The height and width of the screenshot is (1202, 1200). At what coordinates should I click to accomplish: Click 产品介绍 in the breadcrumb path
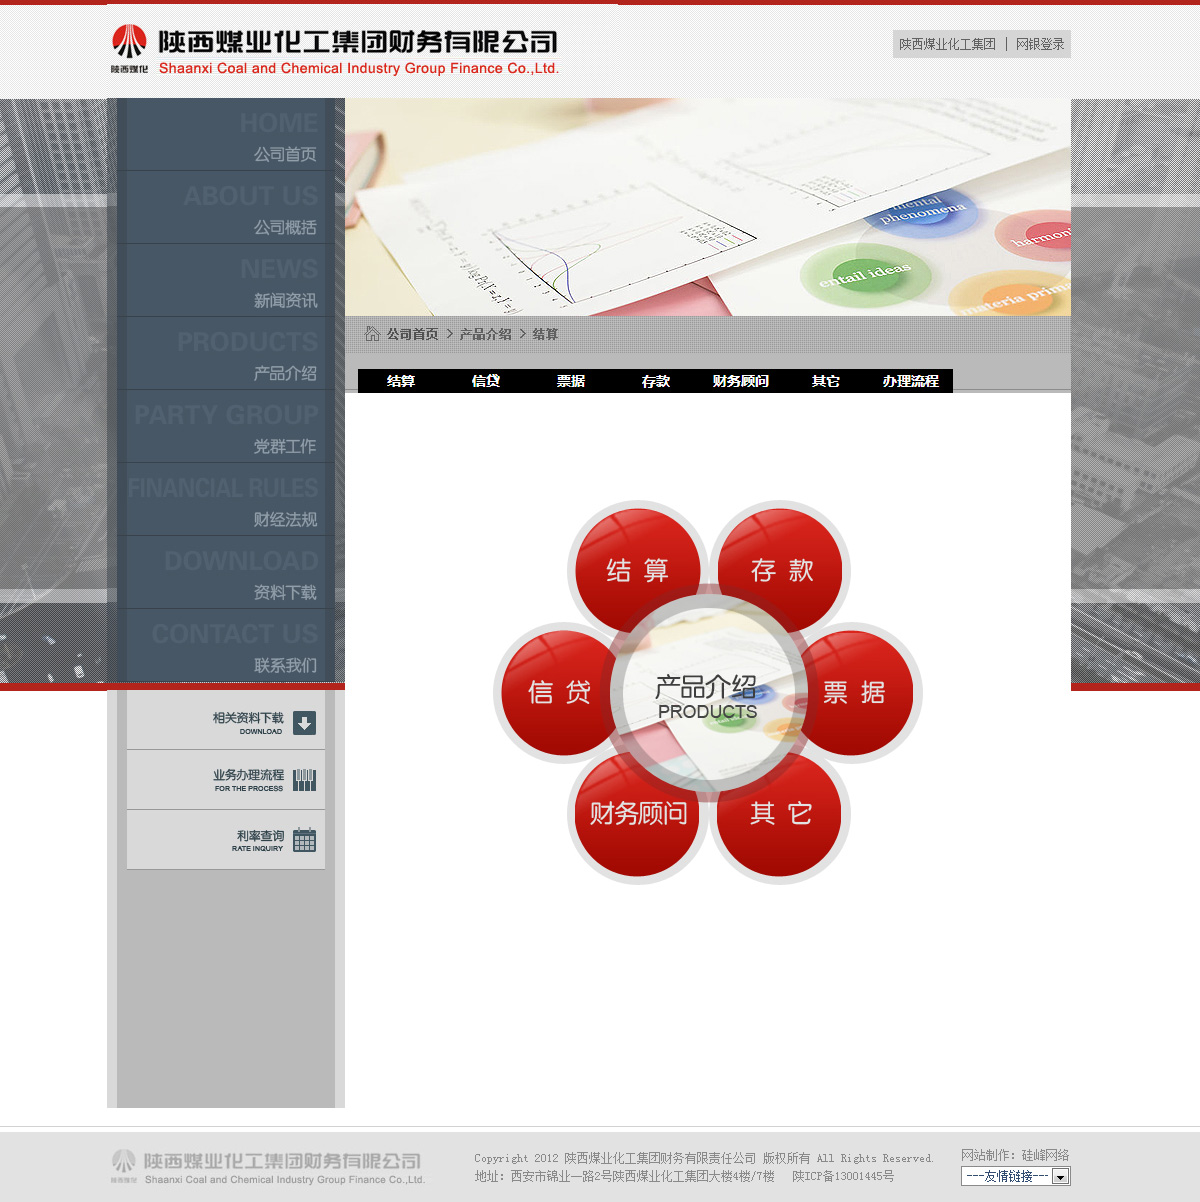pyautogui.click(x=485, y=334)
